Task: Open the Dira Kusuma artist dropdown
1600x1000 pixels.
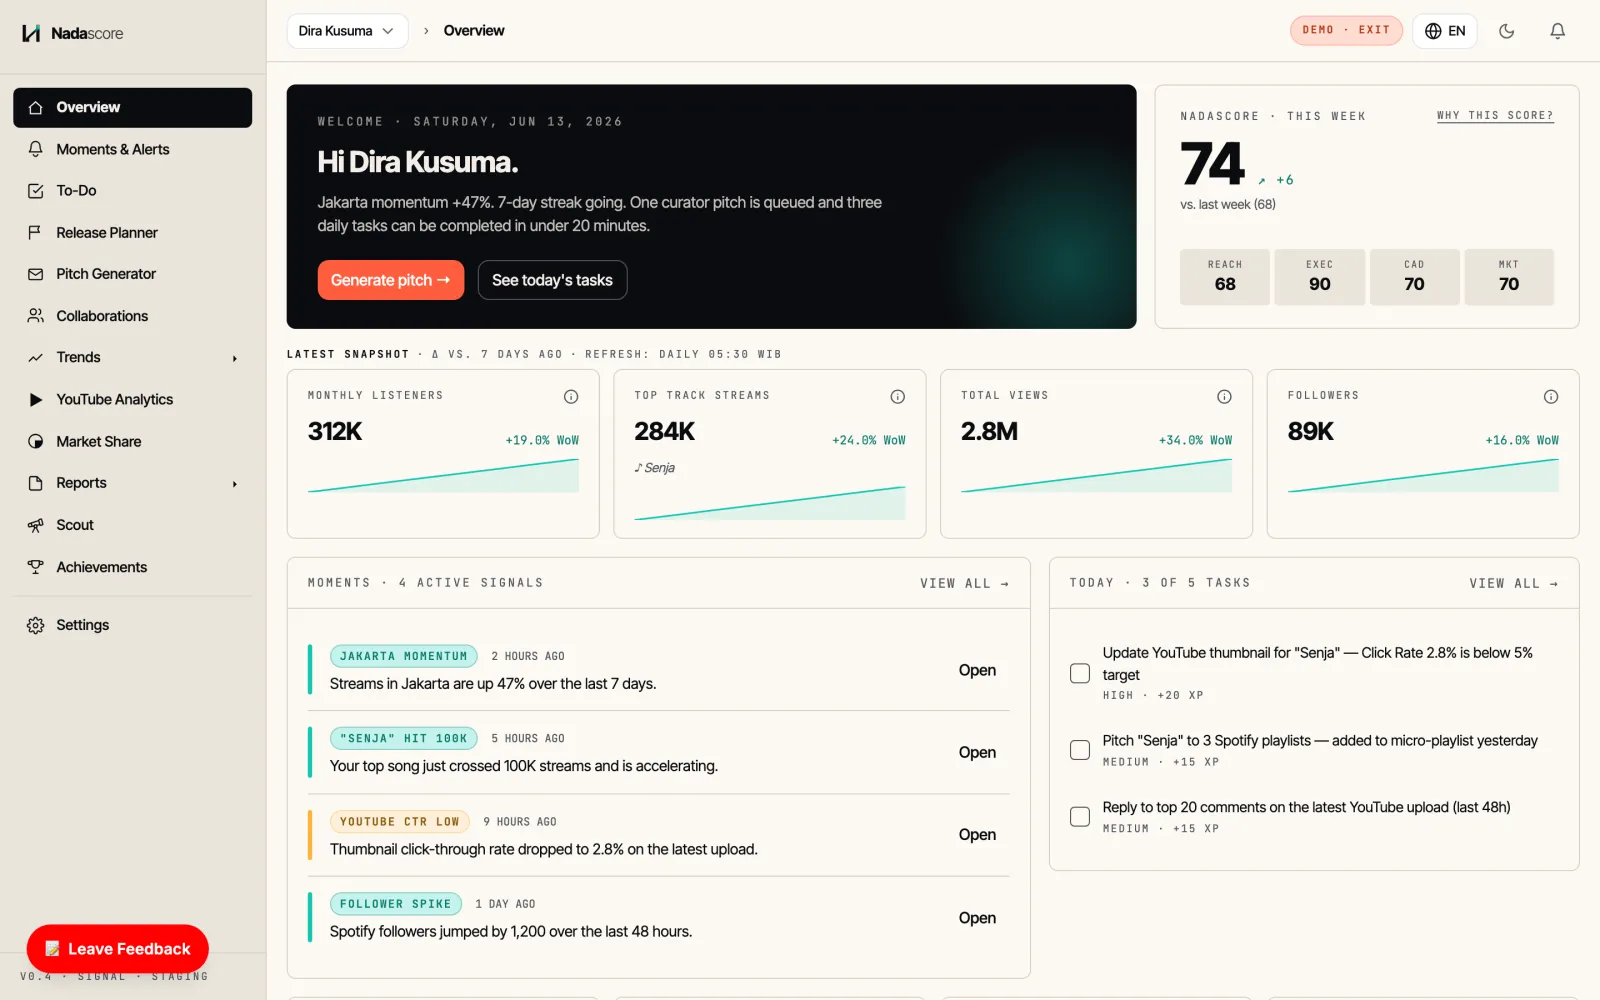Action: pyautogui.click(x=347, y=31)
